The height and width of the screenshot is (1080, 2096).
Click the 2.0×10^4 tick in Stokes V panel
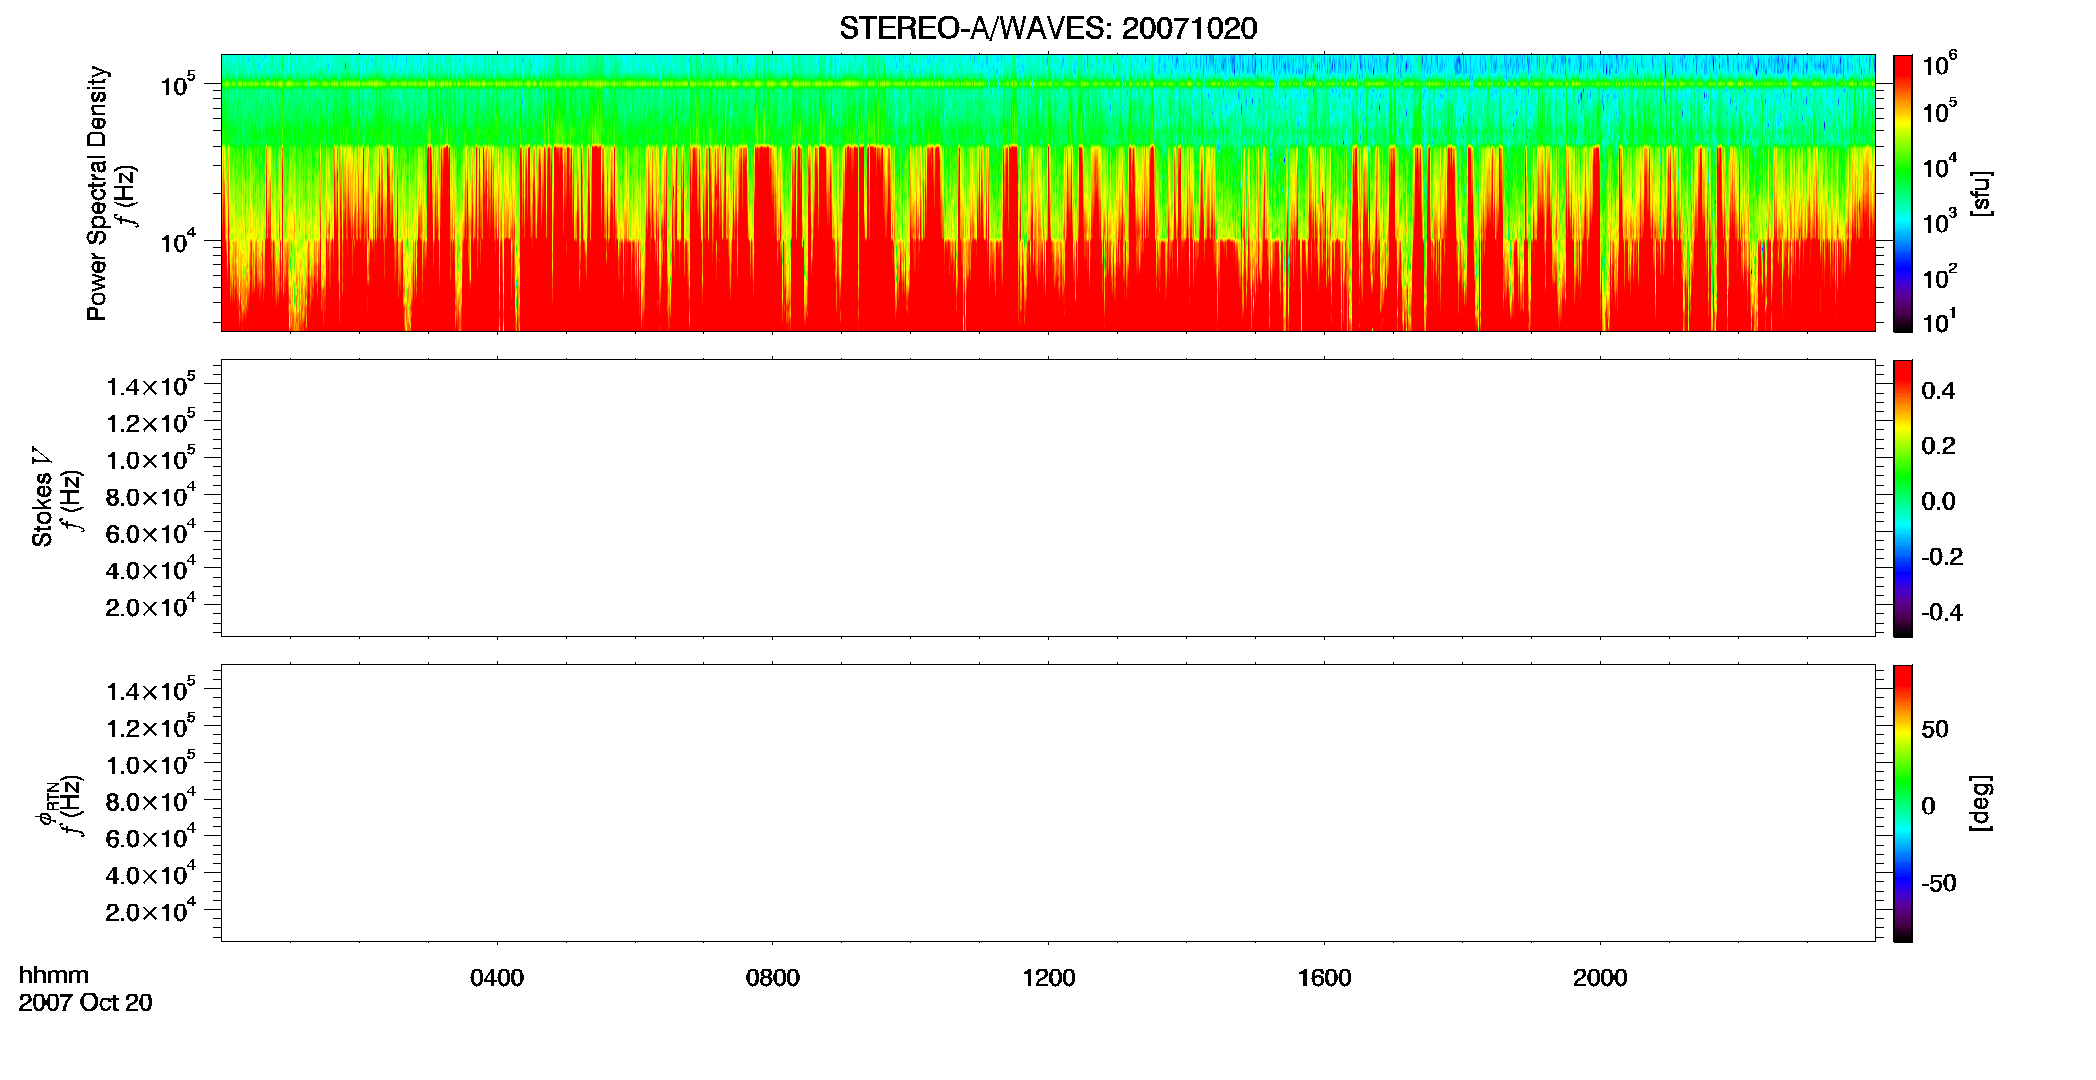(151, 606)
